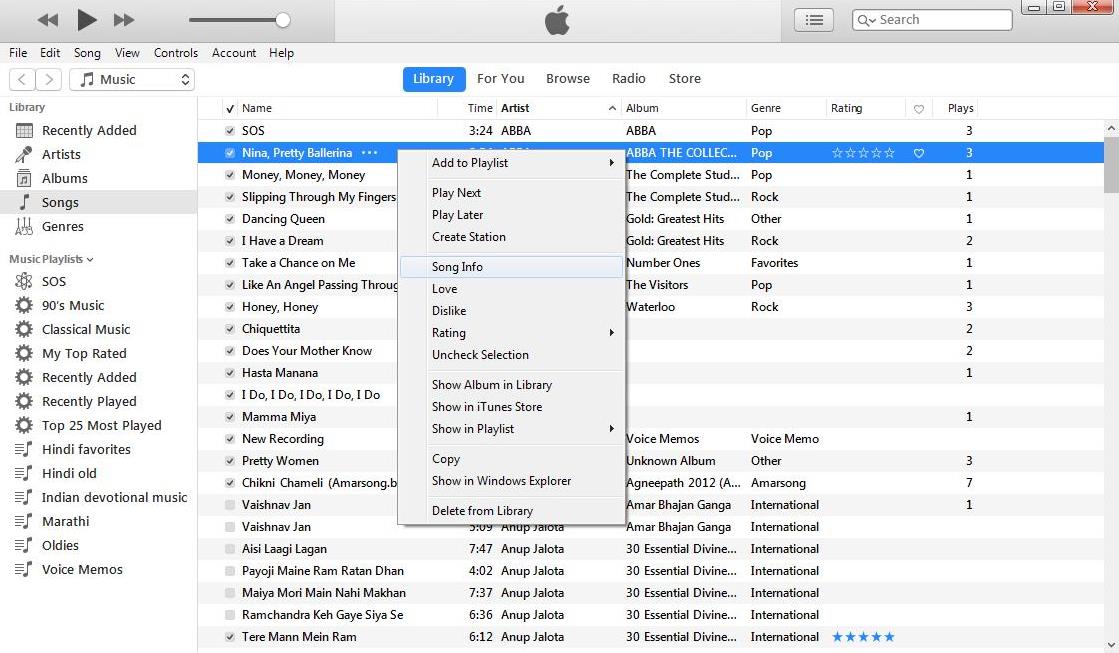Click the checkmark column header
The image size is (1119, 653).
(x=230, y=108)
